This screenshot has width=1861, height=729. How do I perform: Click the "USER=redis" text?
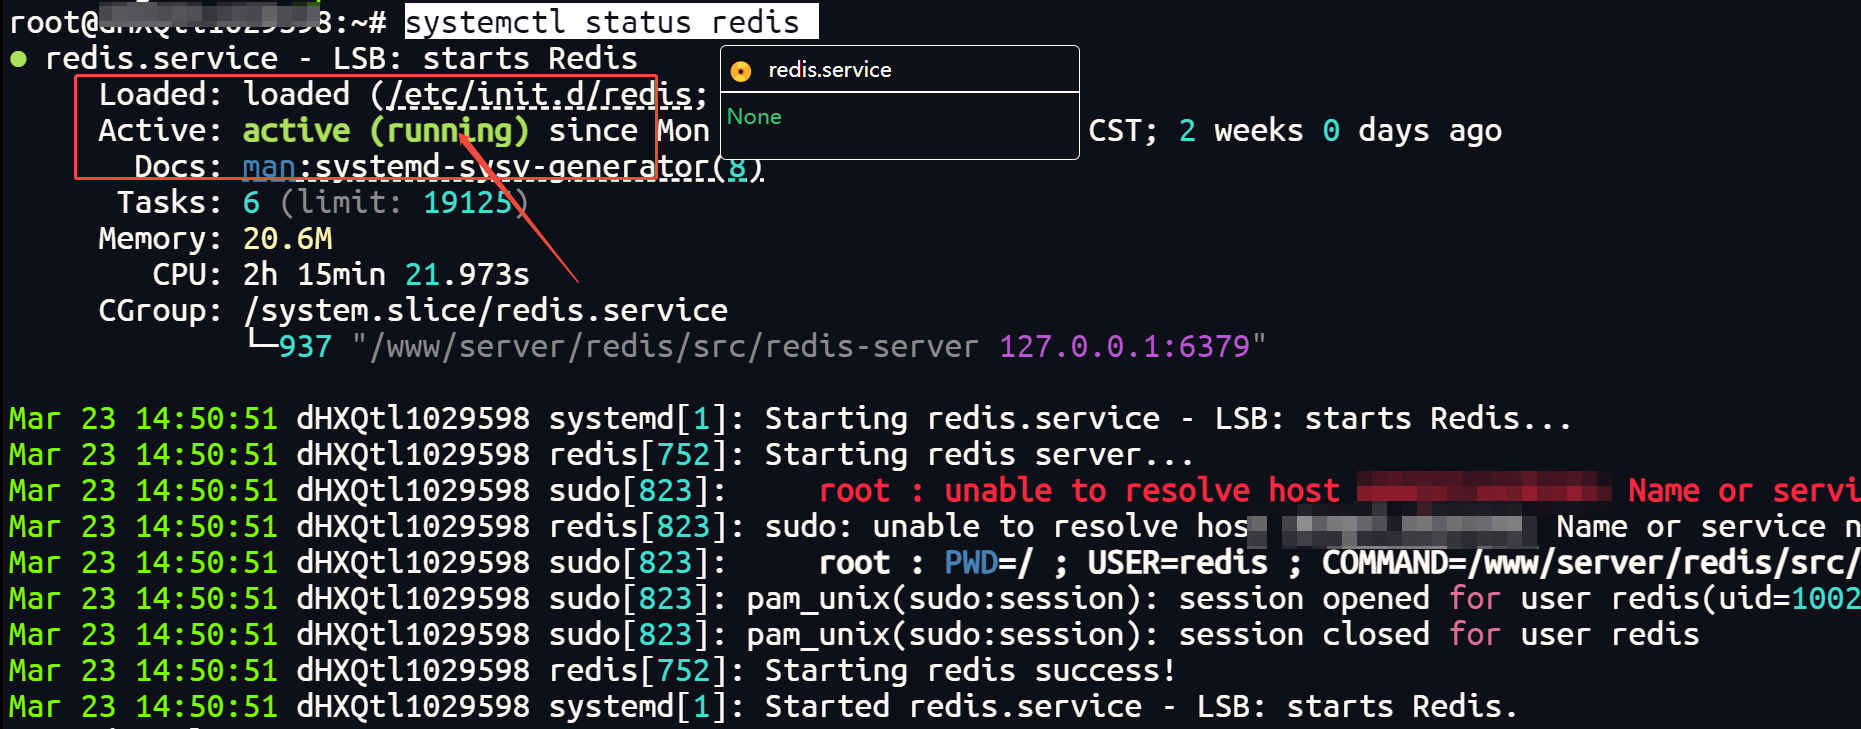coord(1178,562)
